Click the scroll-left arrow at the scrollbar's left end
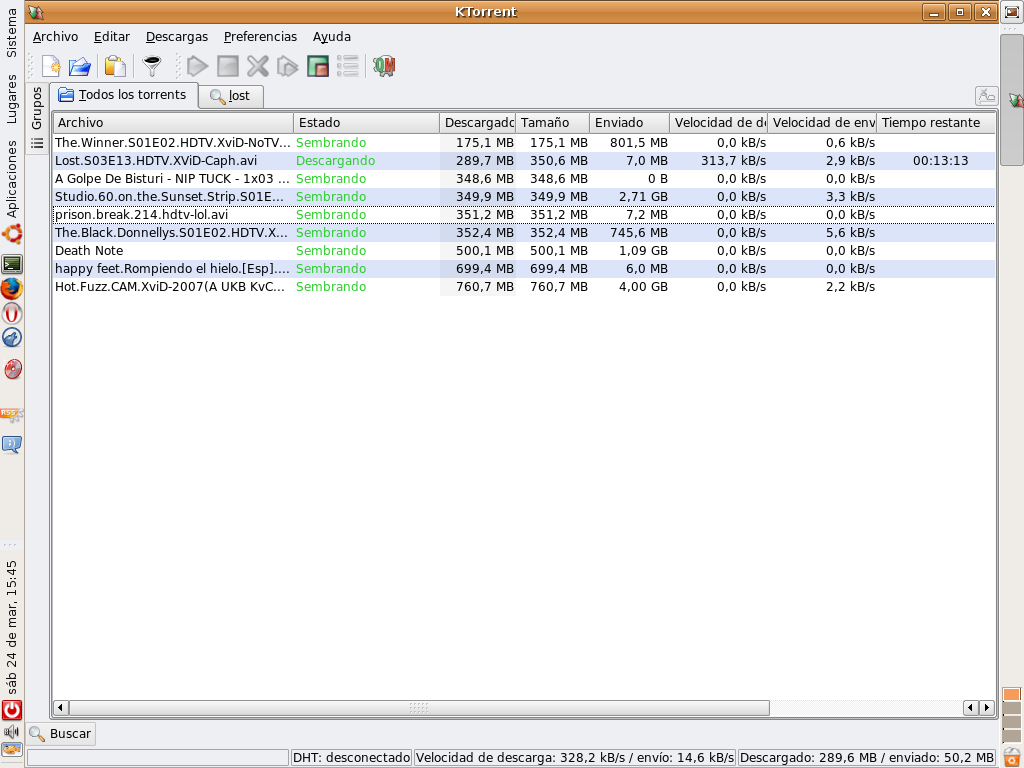The image size is (1024, 768). click(x=61, y=708)
